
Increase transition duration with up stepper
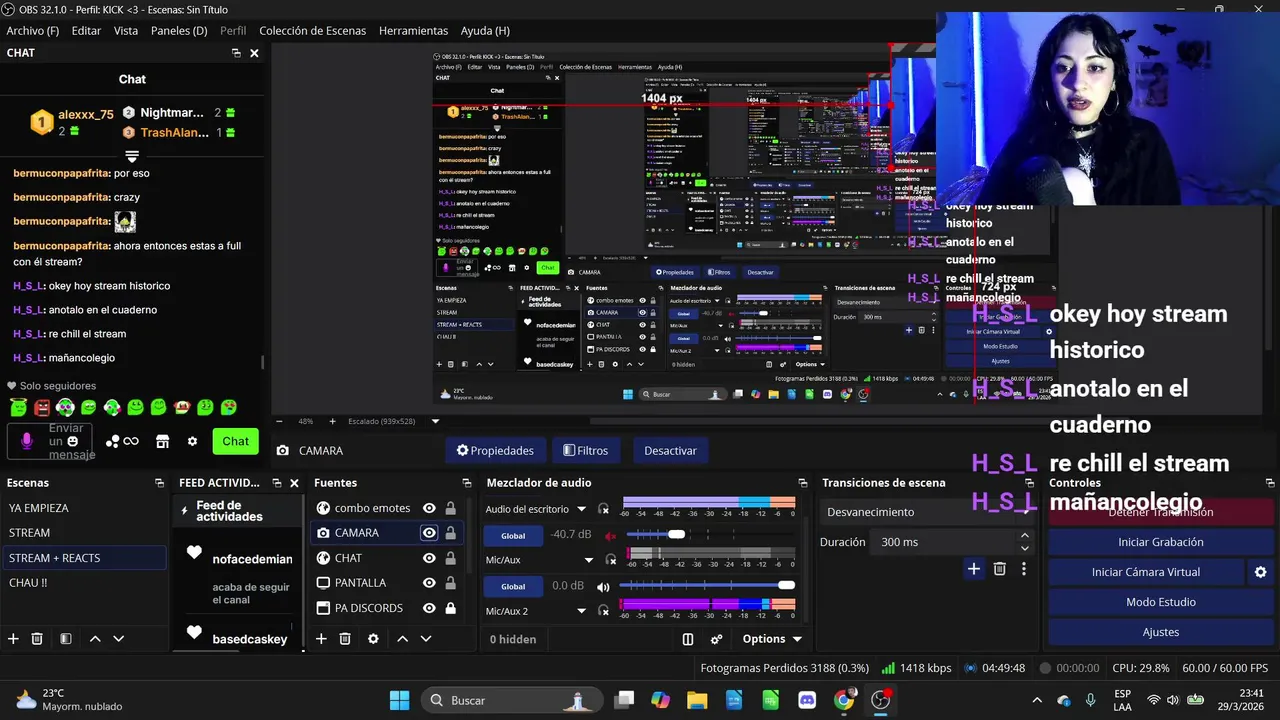[x=1024, y=536]
